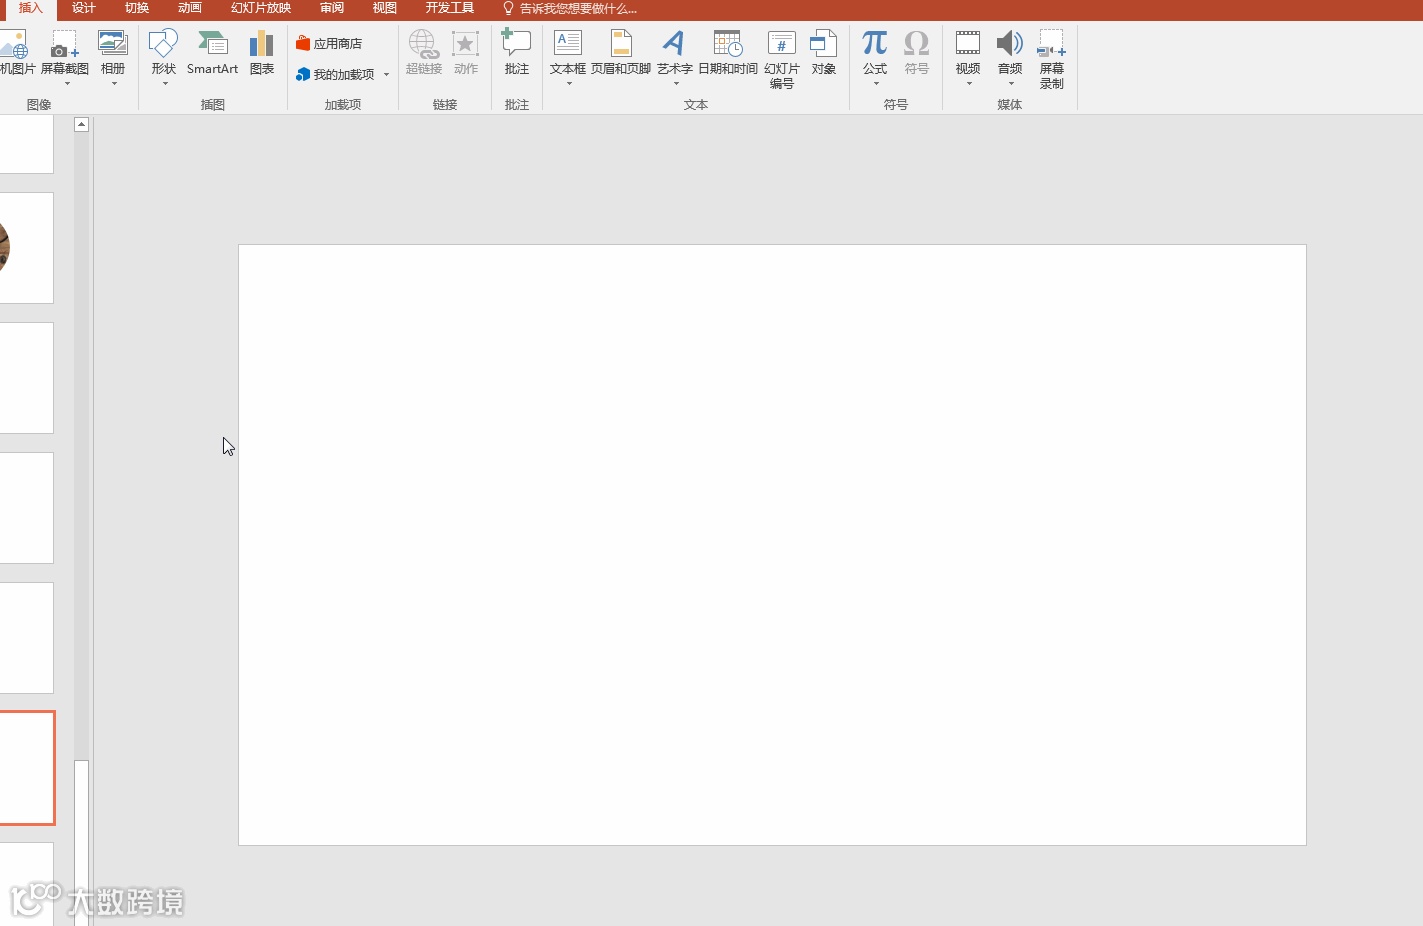
Task: Click the 告诉我您想要做什么 search box
Action: [x=570, y=9]
